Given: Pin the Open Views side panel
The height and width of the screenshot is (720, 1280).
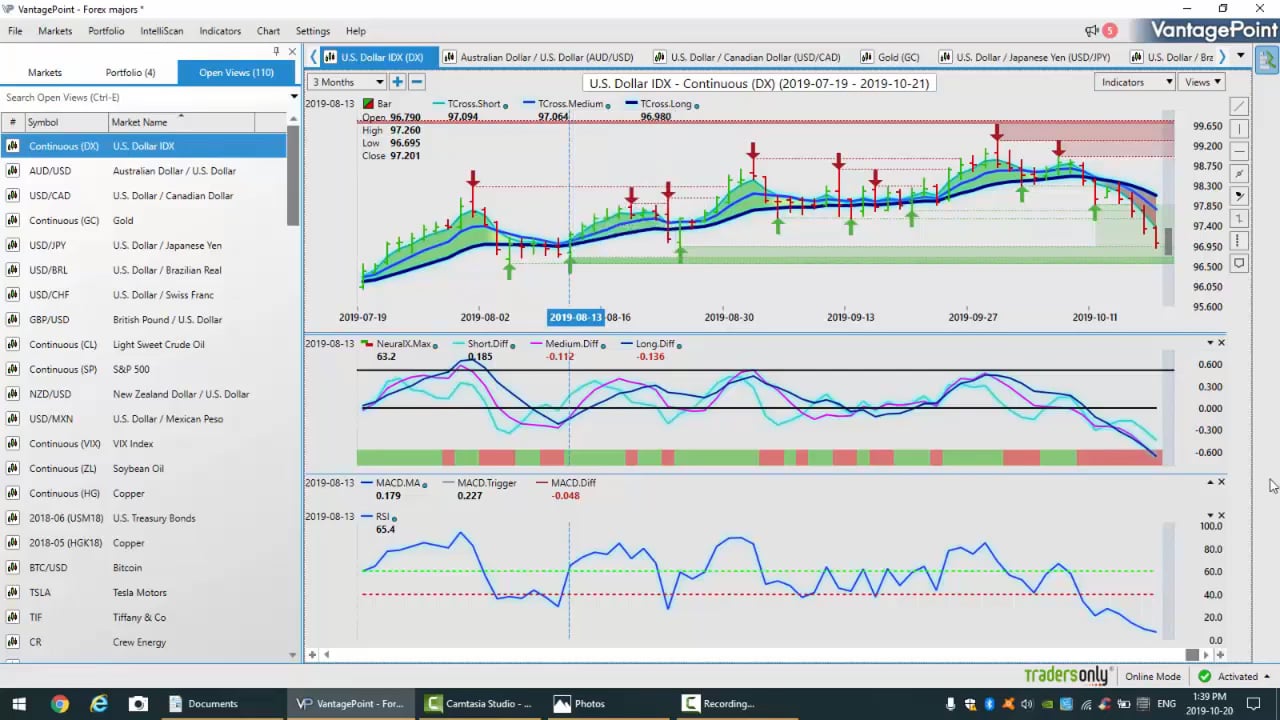Looking at the screenshot, I should coord(277,51).
